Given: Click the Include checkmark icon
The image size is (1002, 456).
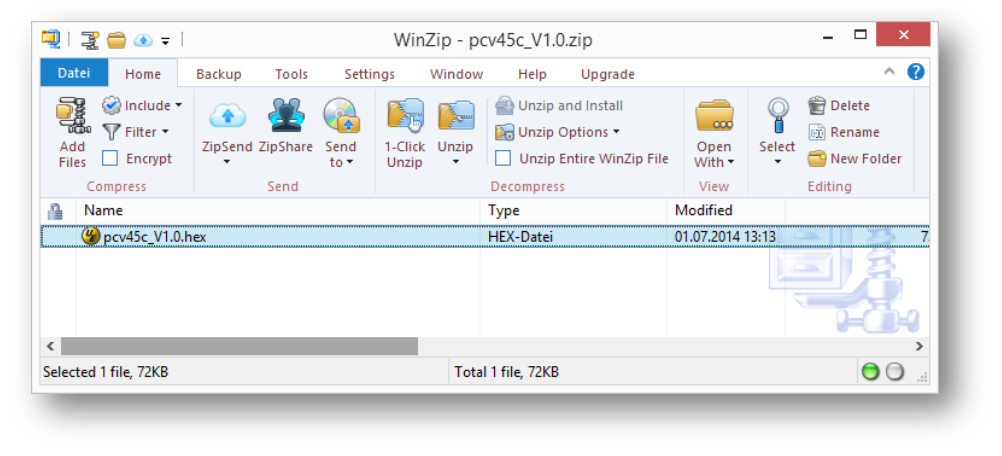Looking at the screenshot, I should click(111, 105).
